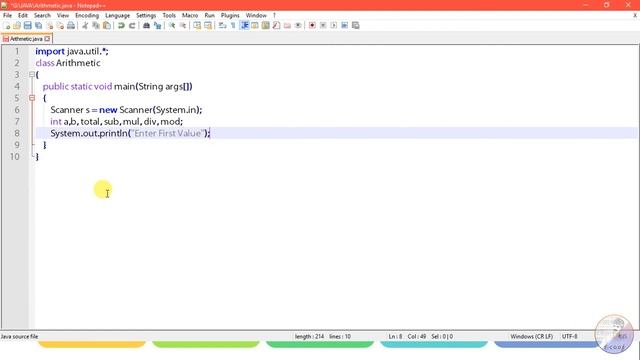This screenshot has width=640, height=360.
Task: Toggle show all characters icon
Action: [233, 26]
